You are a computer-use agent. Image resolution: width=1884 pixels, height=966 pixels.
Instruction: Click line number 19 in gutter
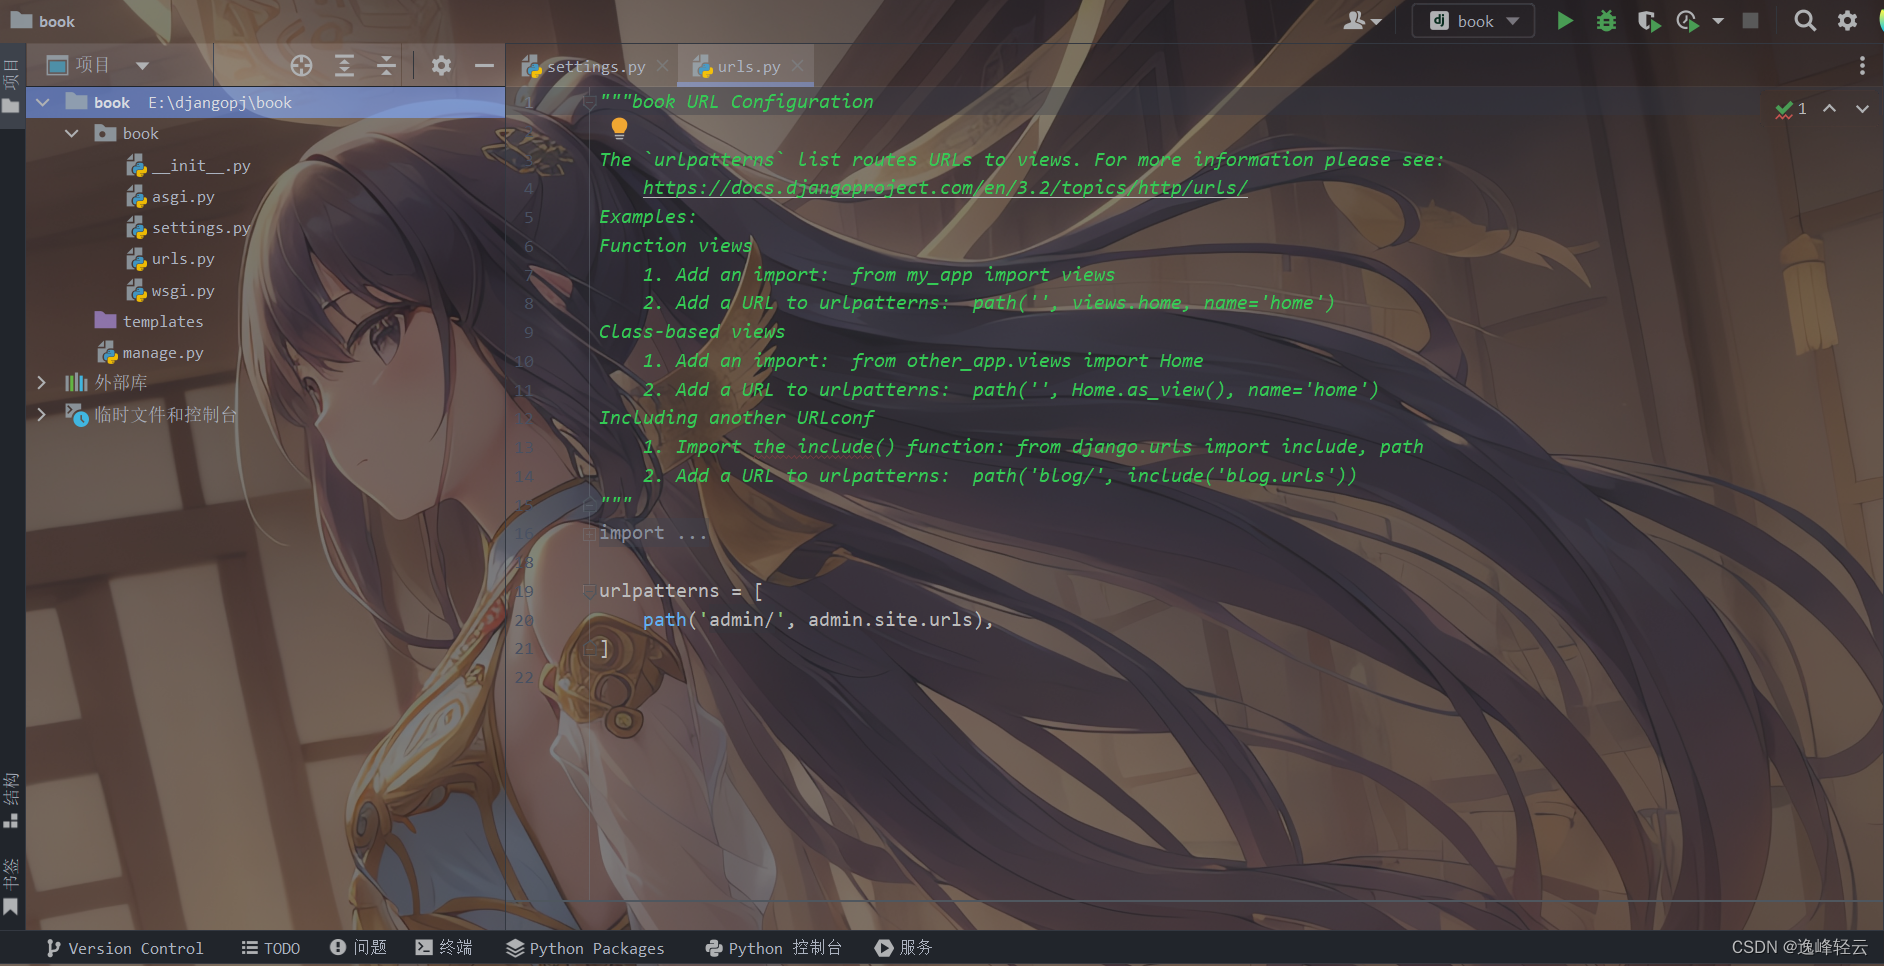[x=524, y=591]
